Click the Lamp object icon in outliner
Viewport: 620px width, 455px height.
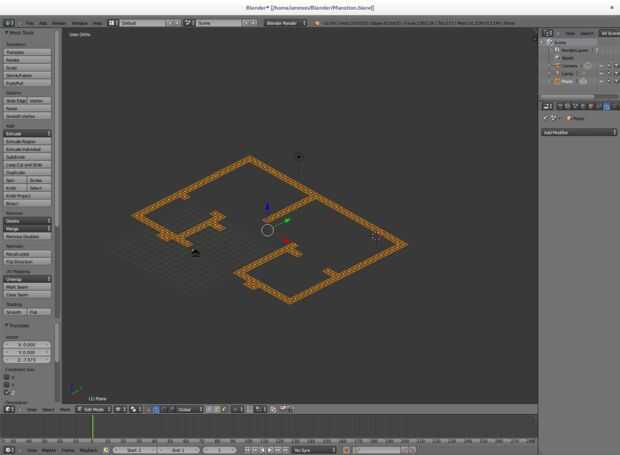pos(557,74)
